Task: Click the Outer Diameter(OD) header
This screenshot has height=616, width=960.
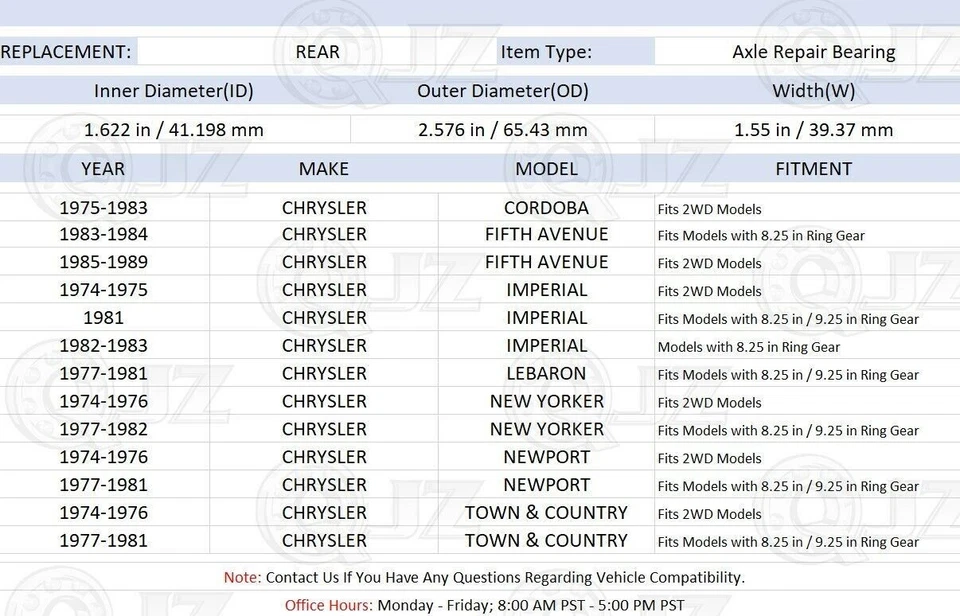Action: coord(503,90)
